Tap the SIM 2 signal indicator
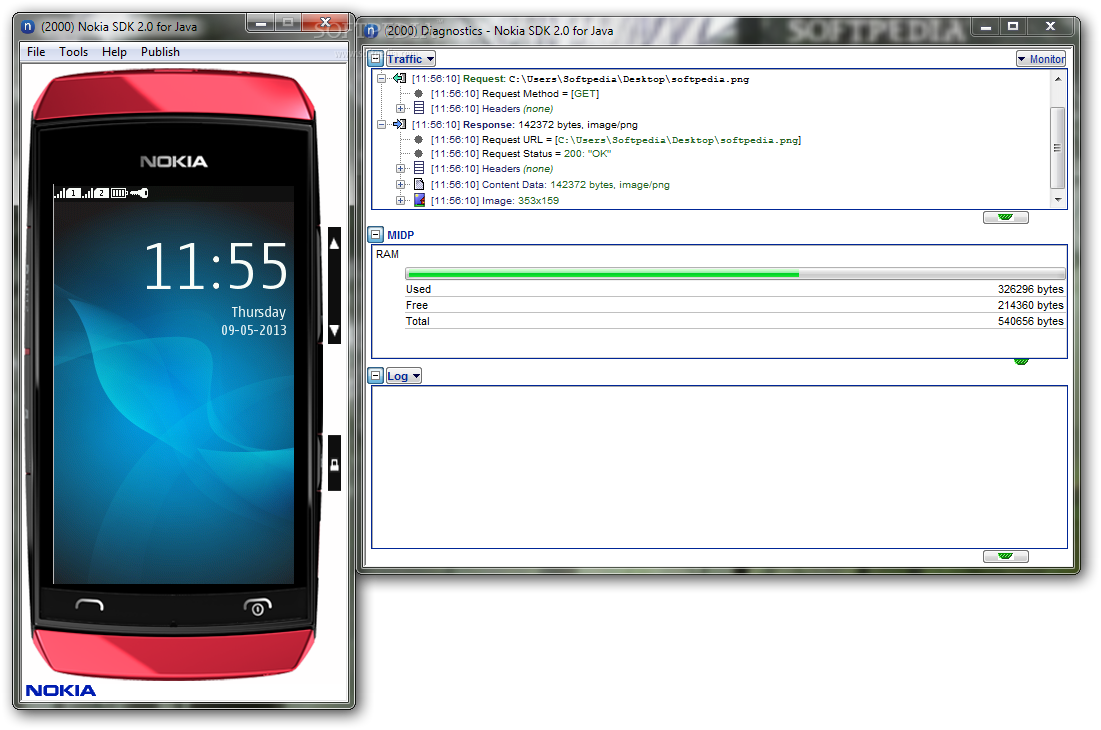The height and width of the screenshot is (730, 1101). point(95,192)
